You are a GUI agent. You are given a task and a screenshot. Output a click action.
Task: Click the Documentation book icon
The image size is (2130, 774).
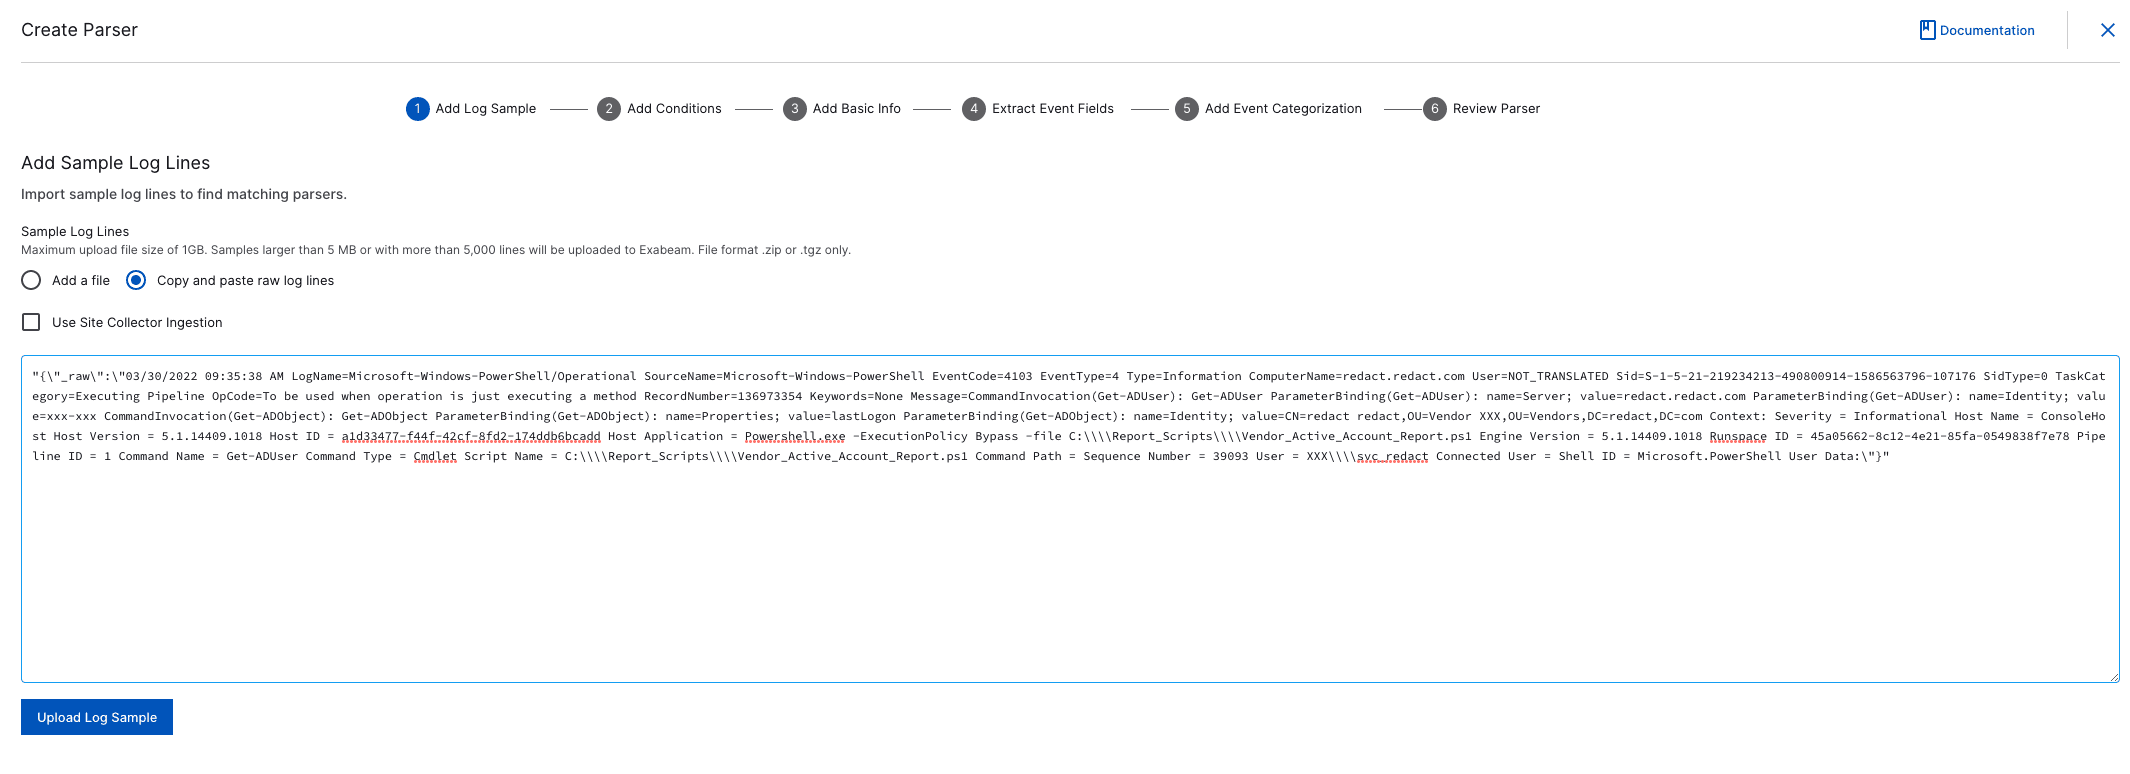1927,30
